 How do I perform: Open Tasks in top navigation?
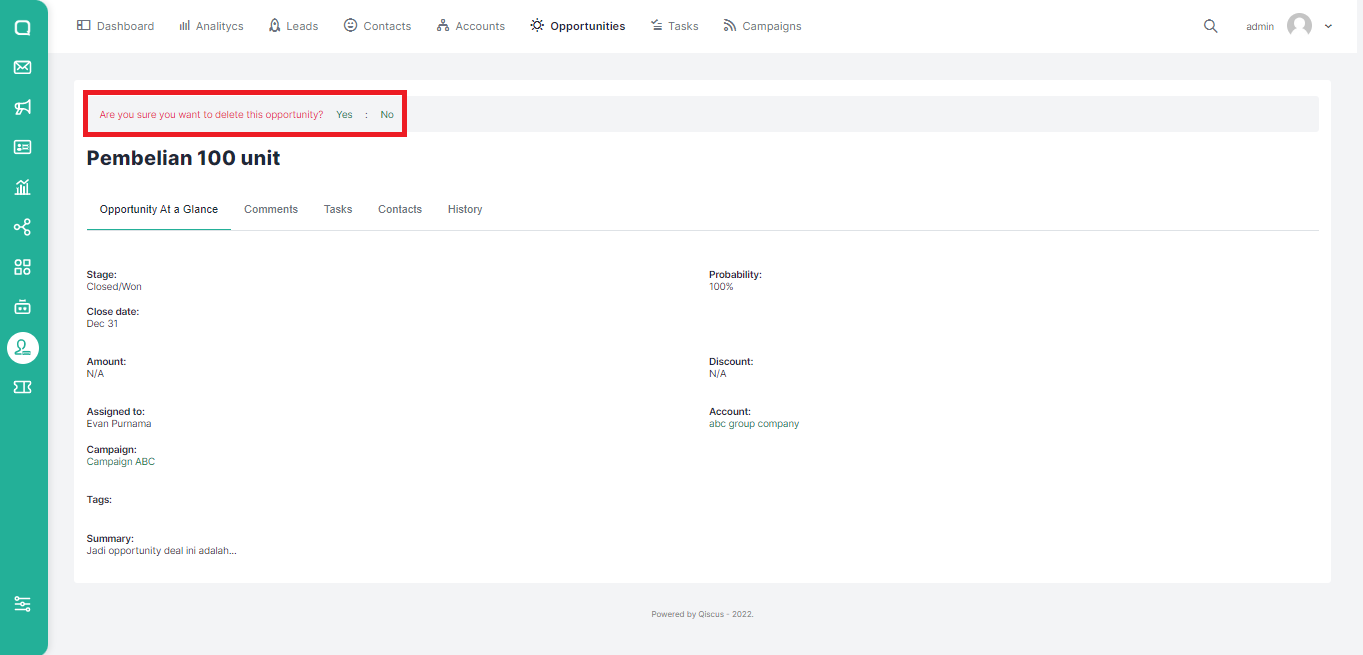(674, 26)
